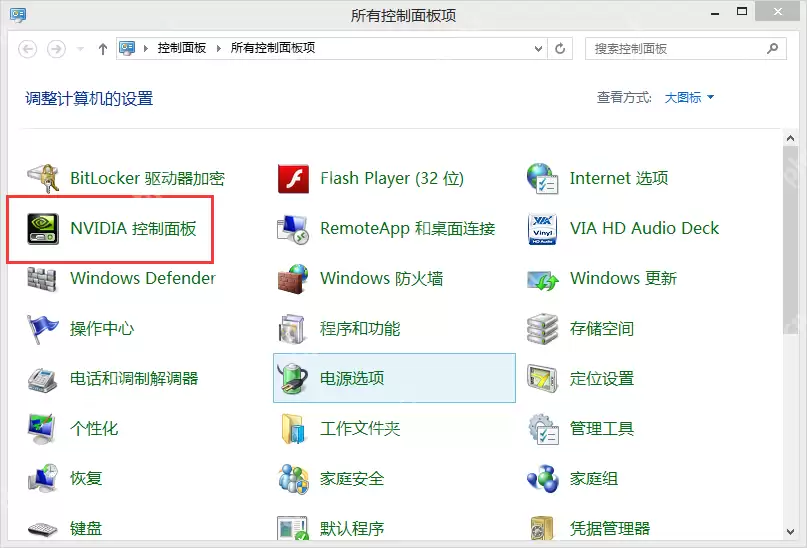This screenshot has height=548, width=807.
Task: Click the Internet 选项 globe icon
Action: pos(542,178)
